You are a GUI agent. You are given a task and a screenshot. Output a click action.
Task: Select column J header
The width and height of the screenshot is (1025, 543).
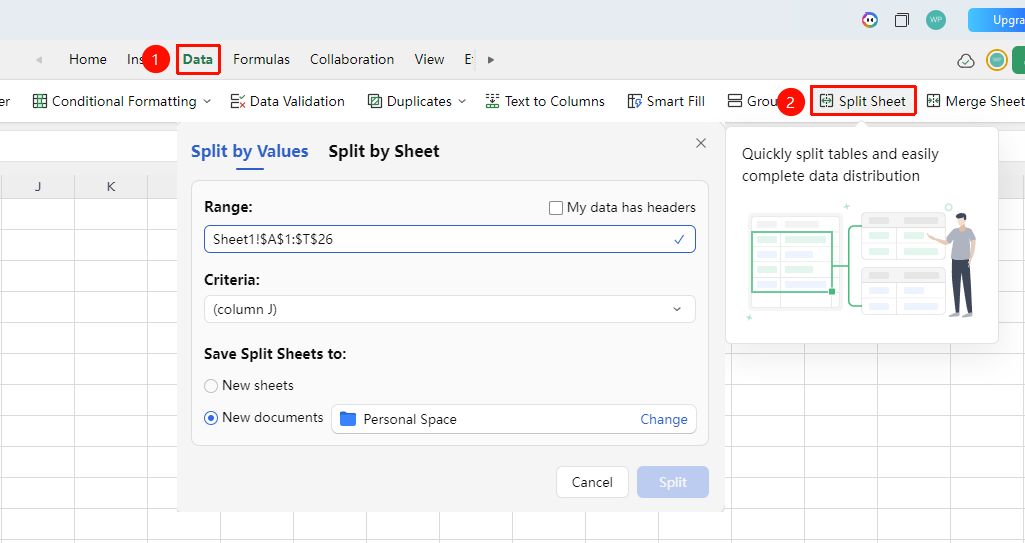tap(38, 187)
